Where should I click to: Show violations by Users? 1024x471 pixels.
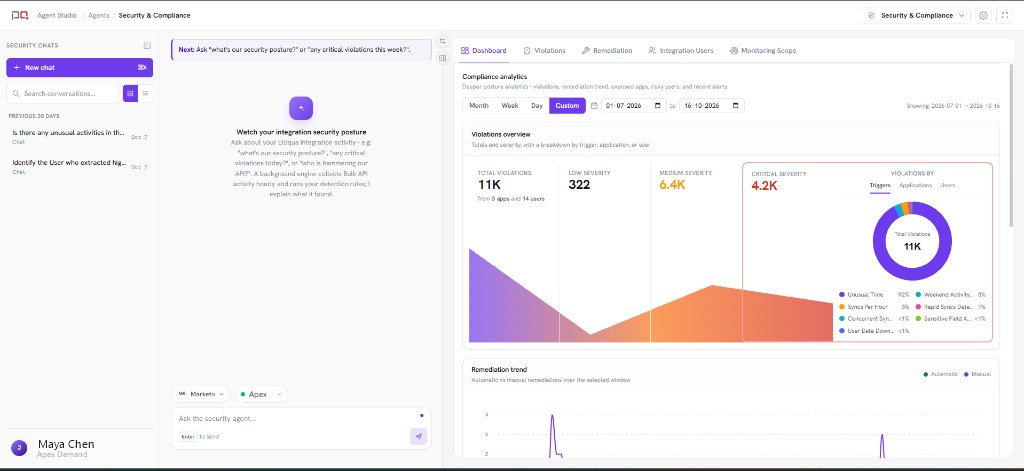click(948, 186)
